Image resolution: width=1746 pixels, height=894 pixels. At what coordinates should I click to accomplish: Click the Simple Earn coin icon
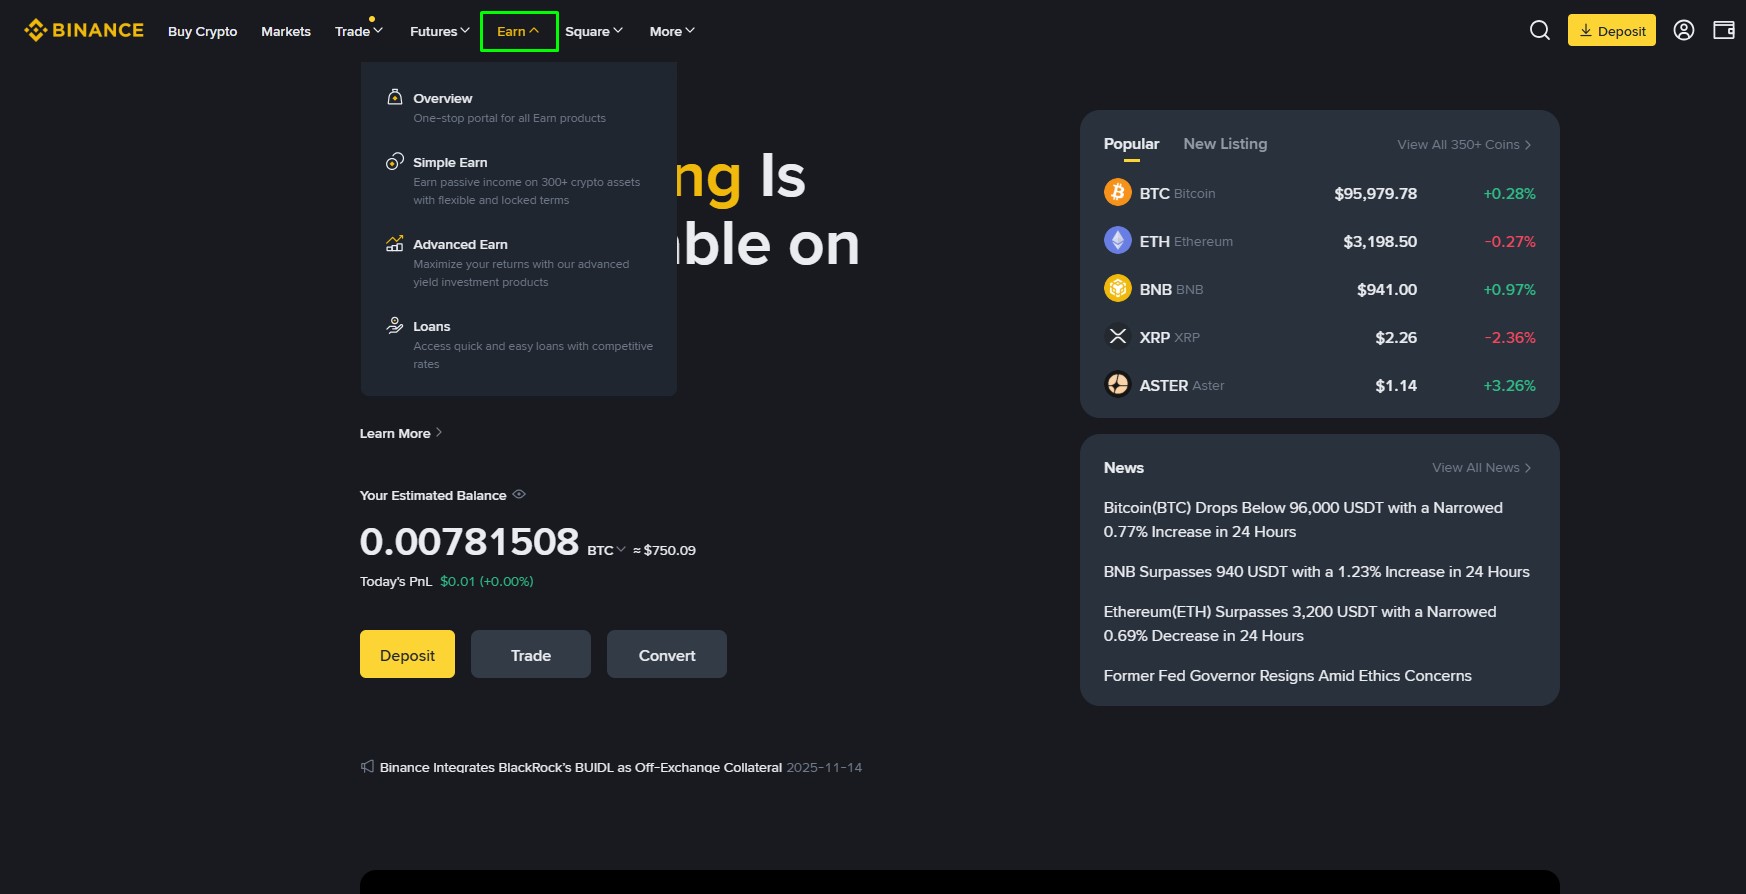tap(395, 161)
